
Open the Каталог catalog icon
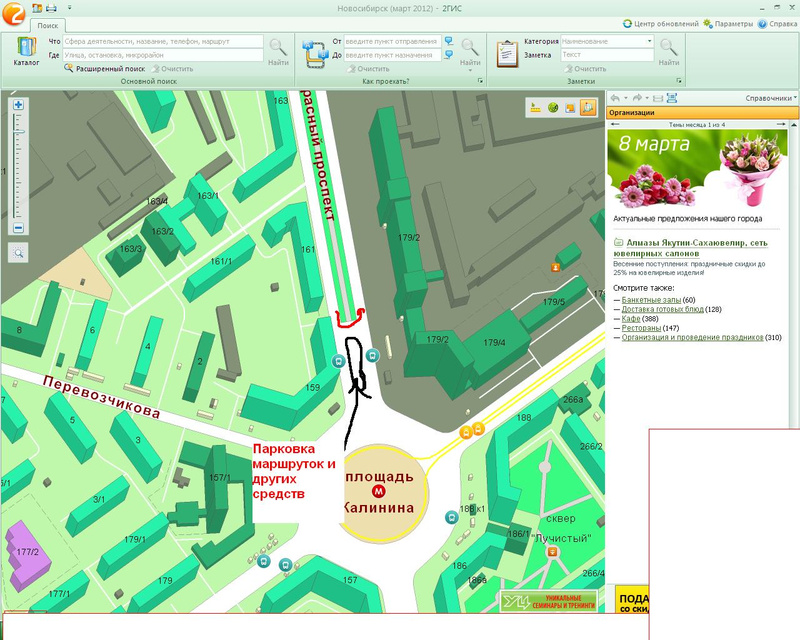click(x=27, y=52)
